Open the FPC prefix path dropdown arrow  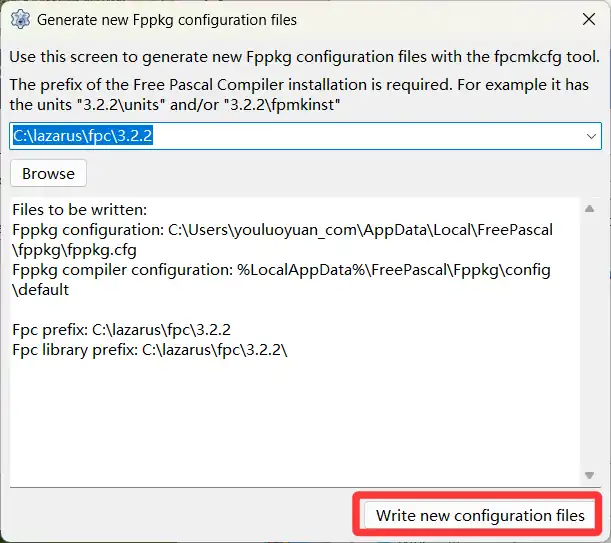click(591, 136)
